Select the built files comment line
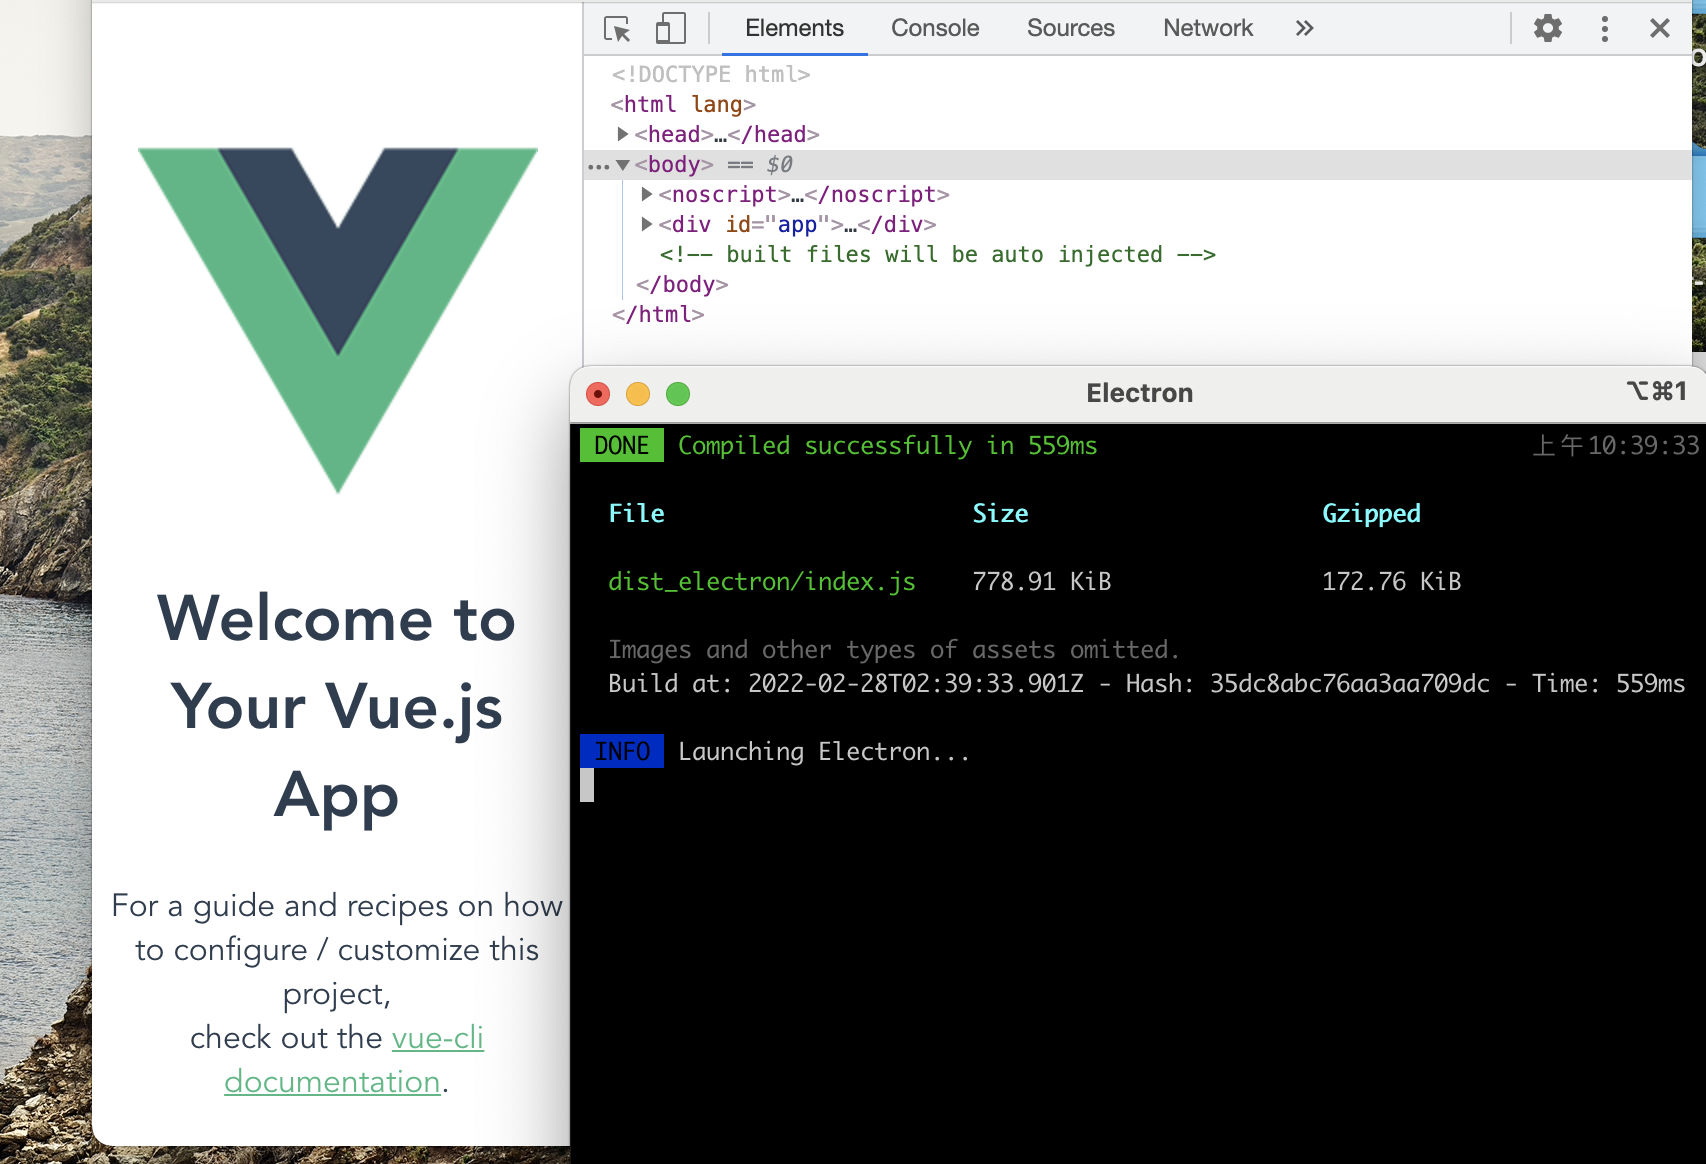 [938, 254]
